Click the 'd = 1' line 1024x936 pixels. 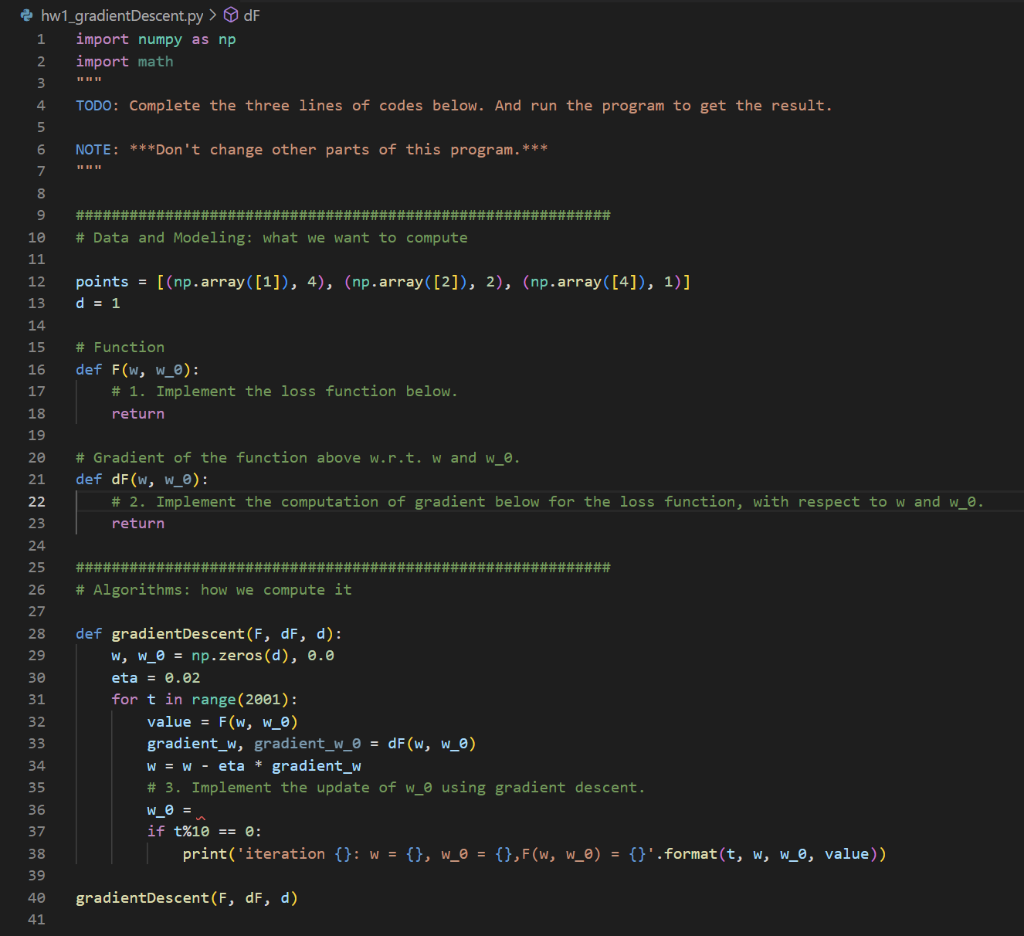click(x=98, y=304)
